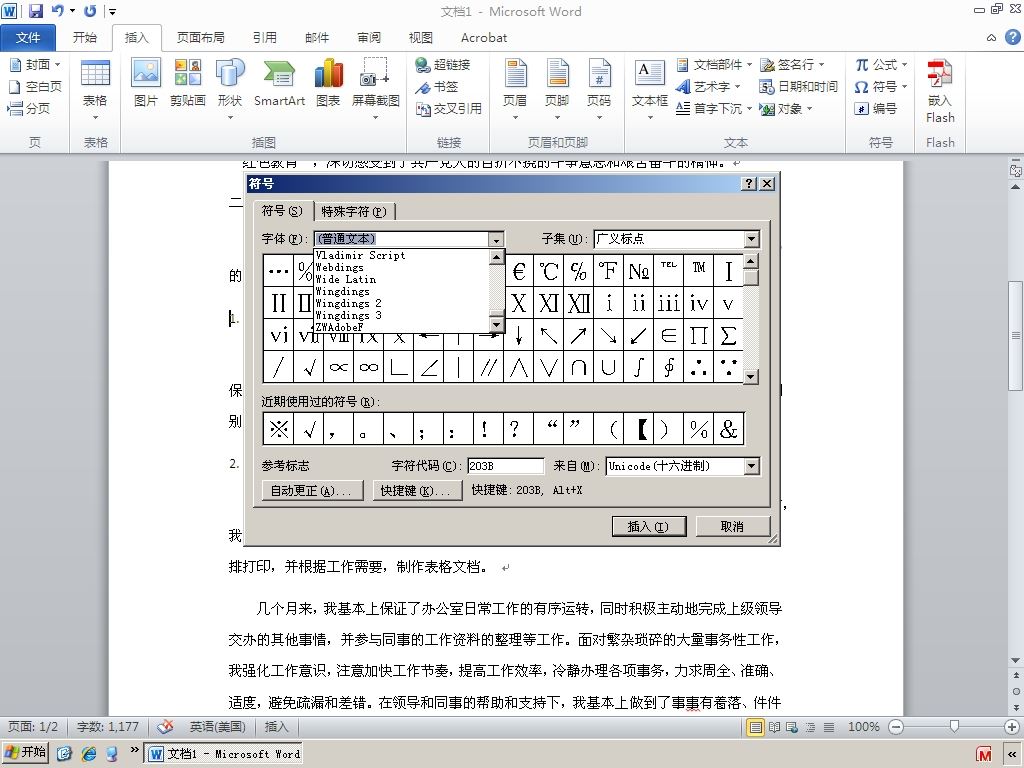Open the font (字体) combo box arrow
Image resolution: width=1024 pixels, height=768 pixels.
click(496, 239)
